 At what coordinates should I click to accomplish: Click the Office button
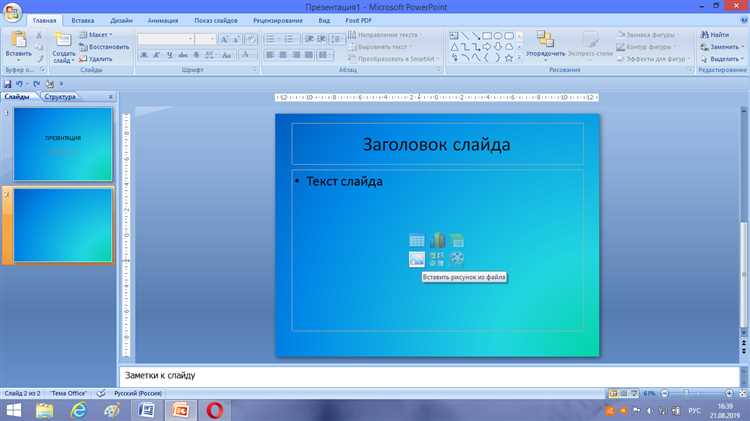[x=12, y=10]
